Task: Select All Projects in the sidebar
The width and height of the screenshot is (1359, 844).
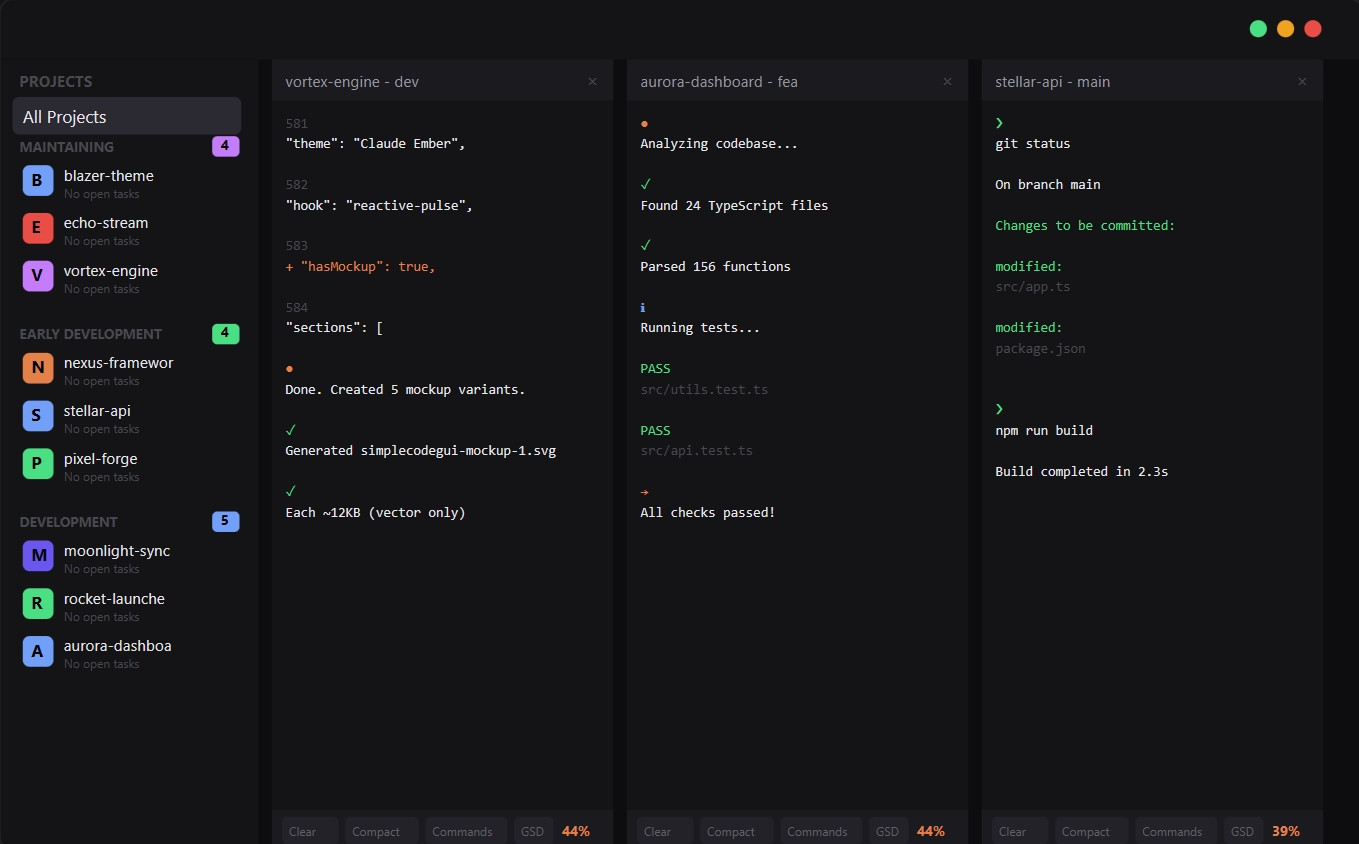Action: coord(127,116)
